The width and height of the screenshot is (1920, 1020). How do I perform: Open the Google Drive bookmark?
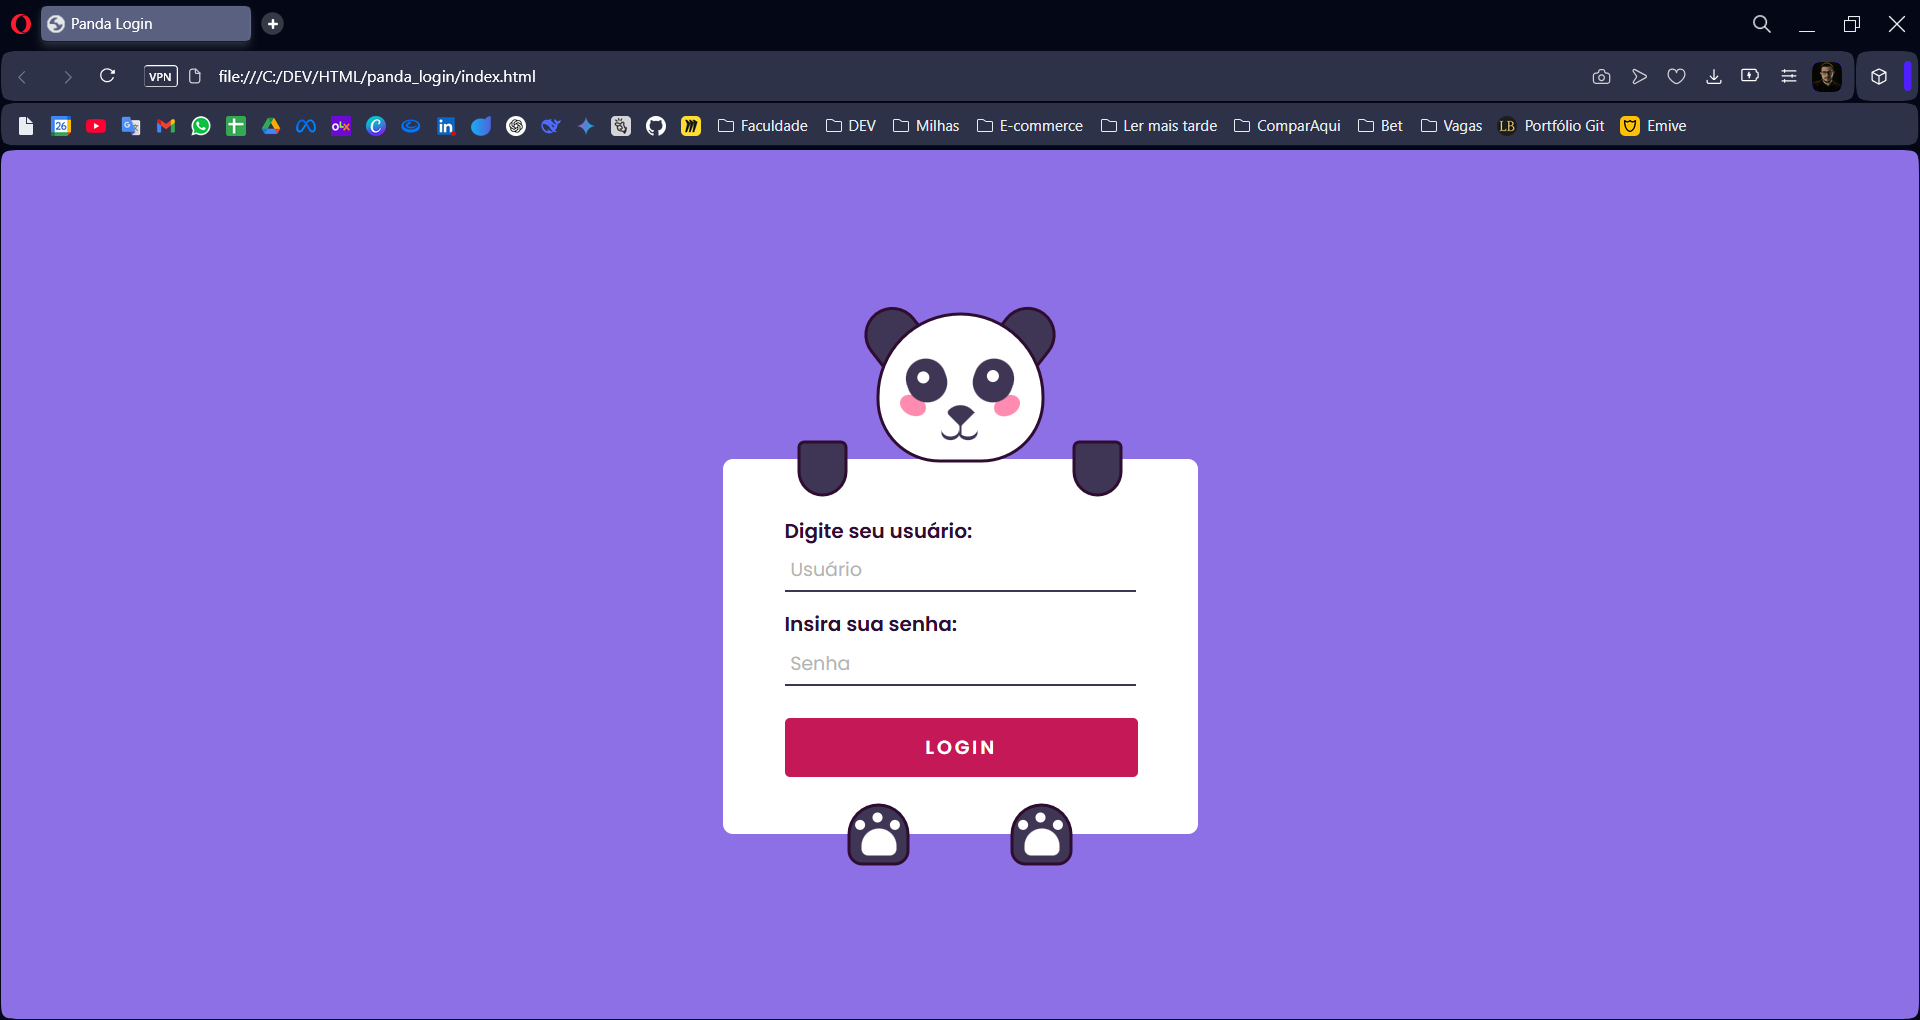tap(271, 126)
